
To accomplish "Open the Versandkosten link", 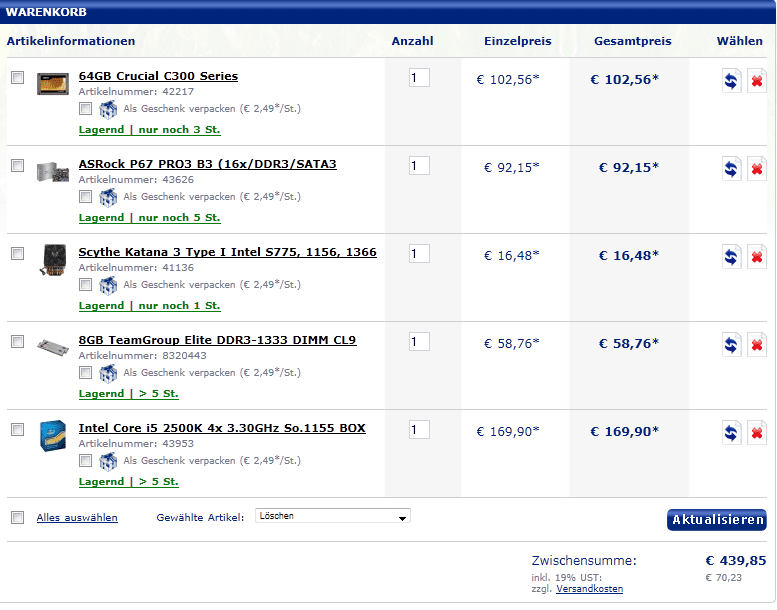I will (589, 589).
